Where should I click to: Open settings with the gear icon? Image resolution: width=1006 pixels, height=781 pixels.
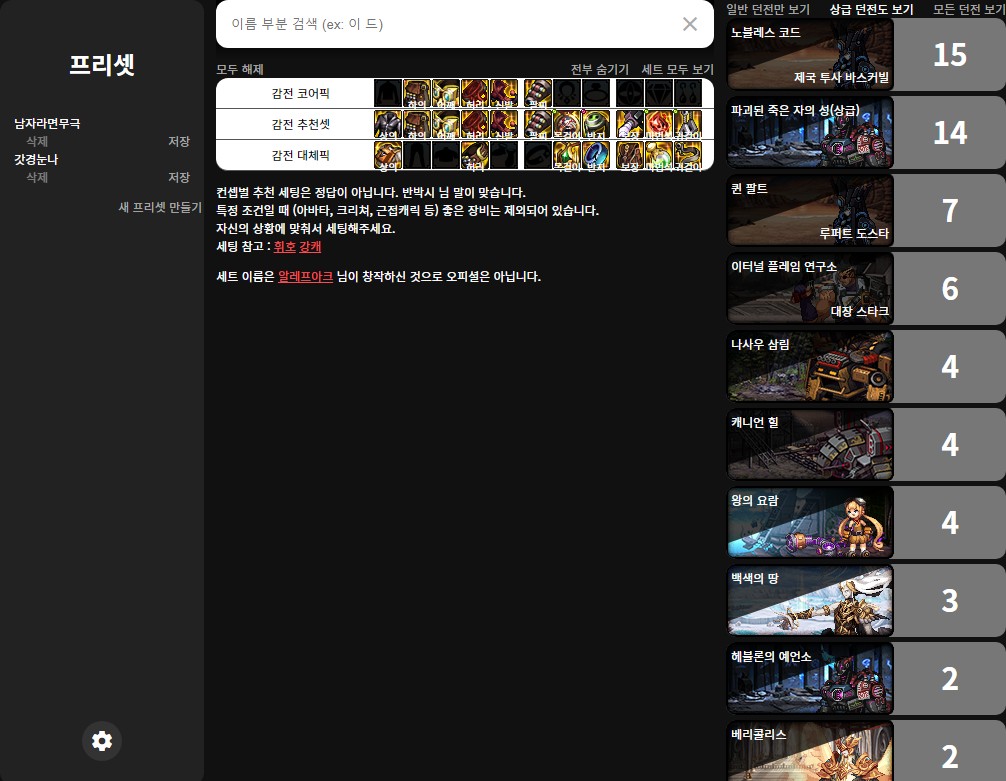102,741
